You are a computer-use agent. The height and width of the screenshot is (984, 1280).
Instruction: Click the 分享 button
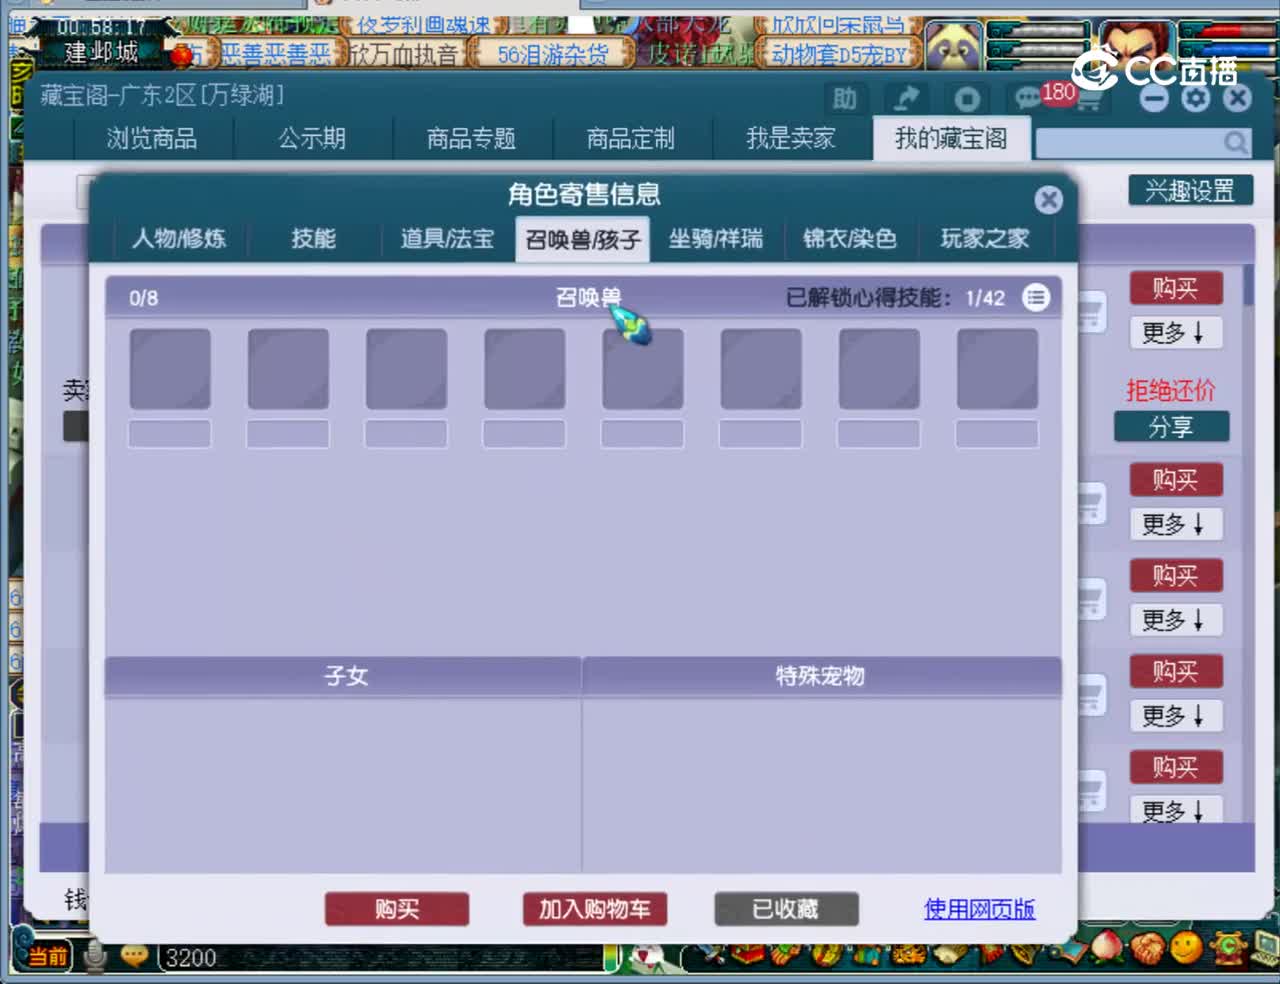(x=1171, y=427)
